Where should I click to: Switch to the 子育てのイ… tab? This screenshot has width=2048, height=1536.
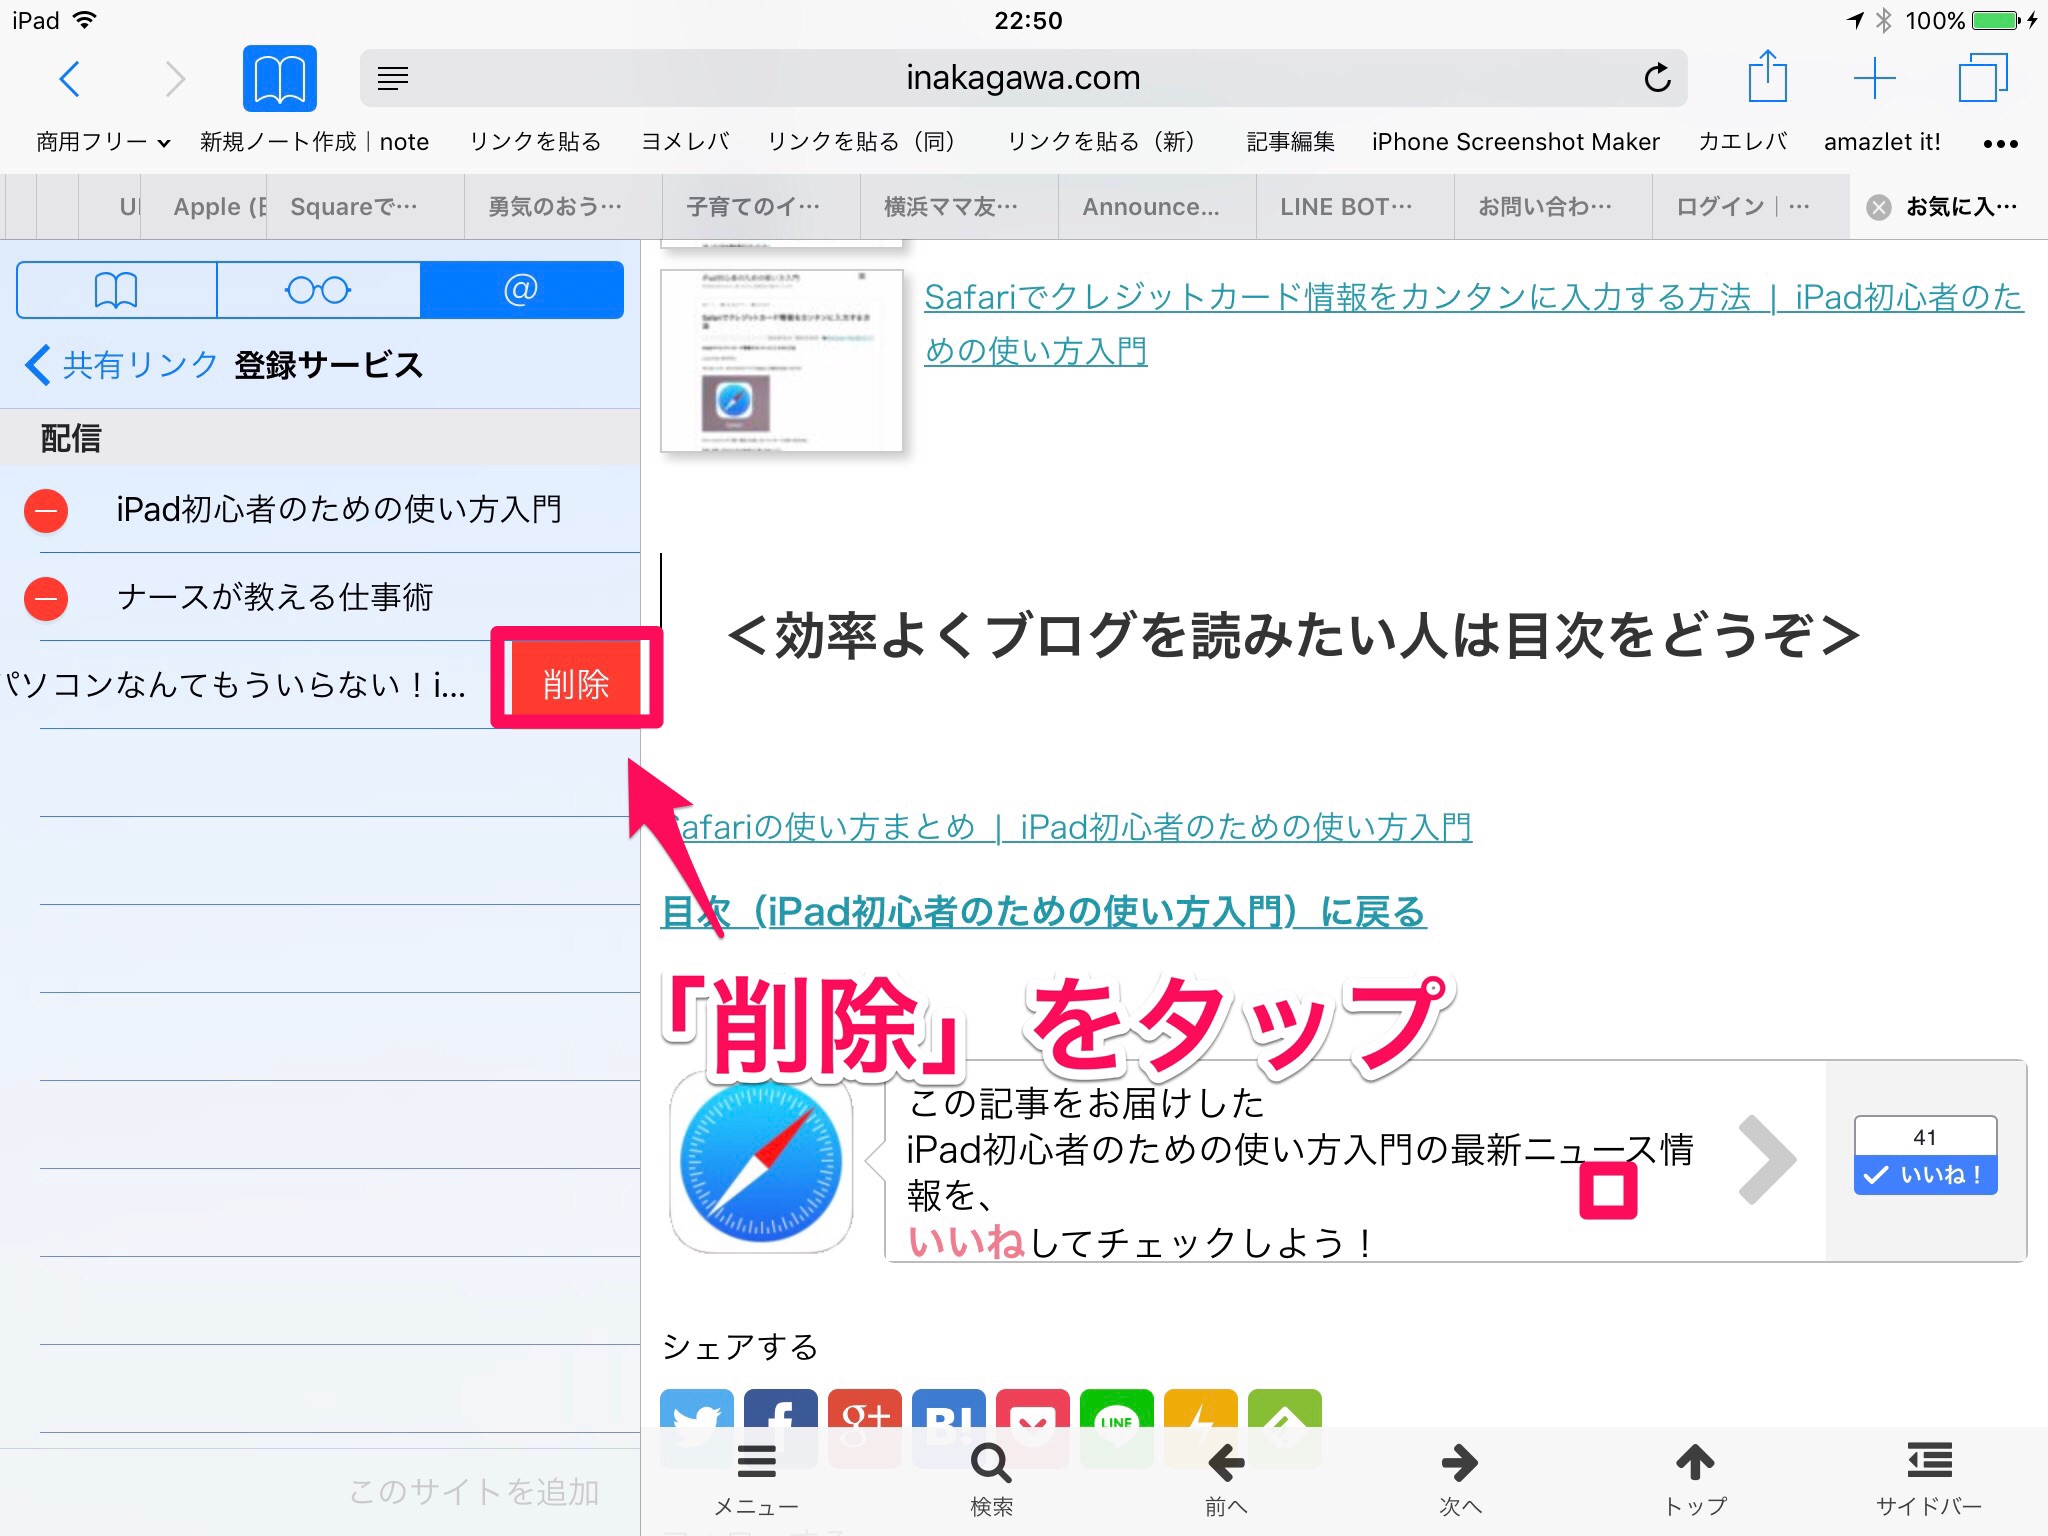pyautogui.click(x=761, y=207)
